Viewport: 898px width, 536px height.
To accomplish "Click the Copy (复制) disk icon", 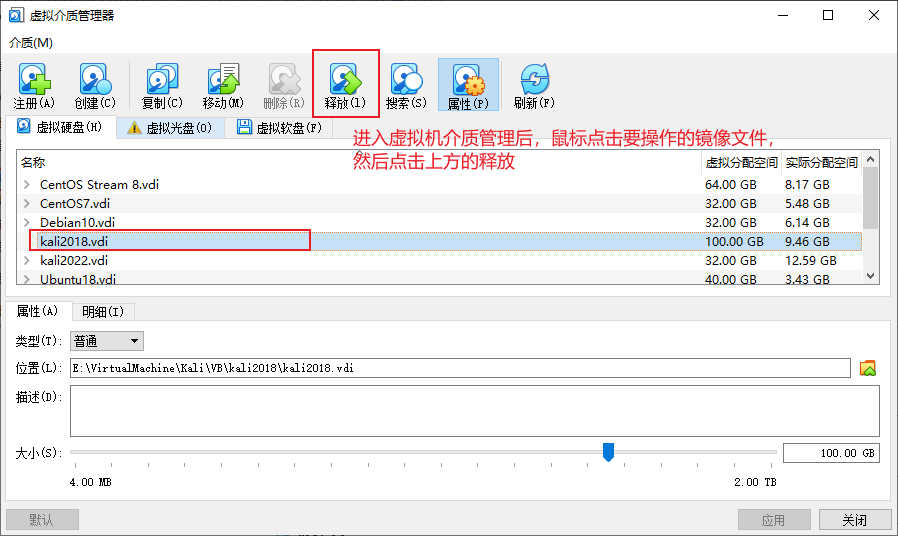I will (x=161, y=80).
